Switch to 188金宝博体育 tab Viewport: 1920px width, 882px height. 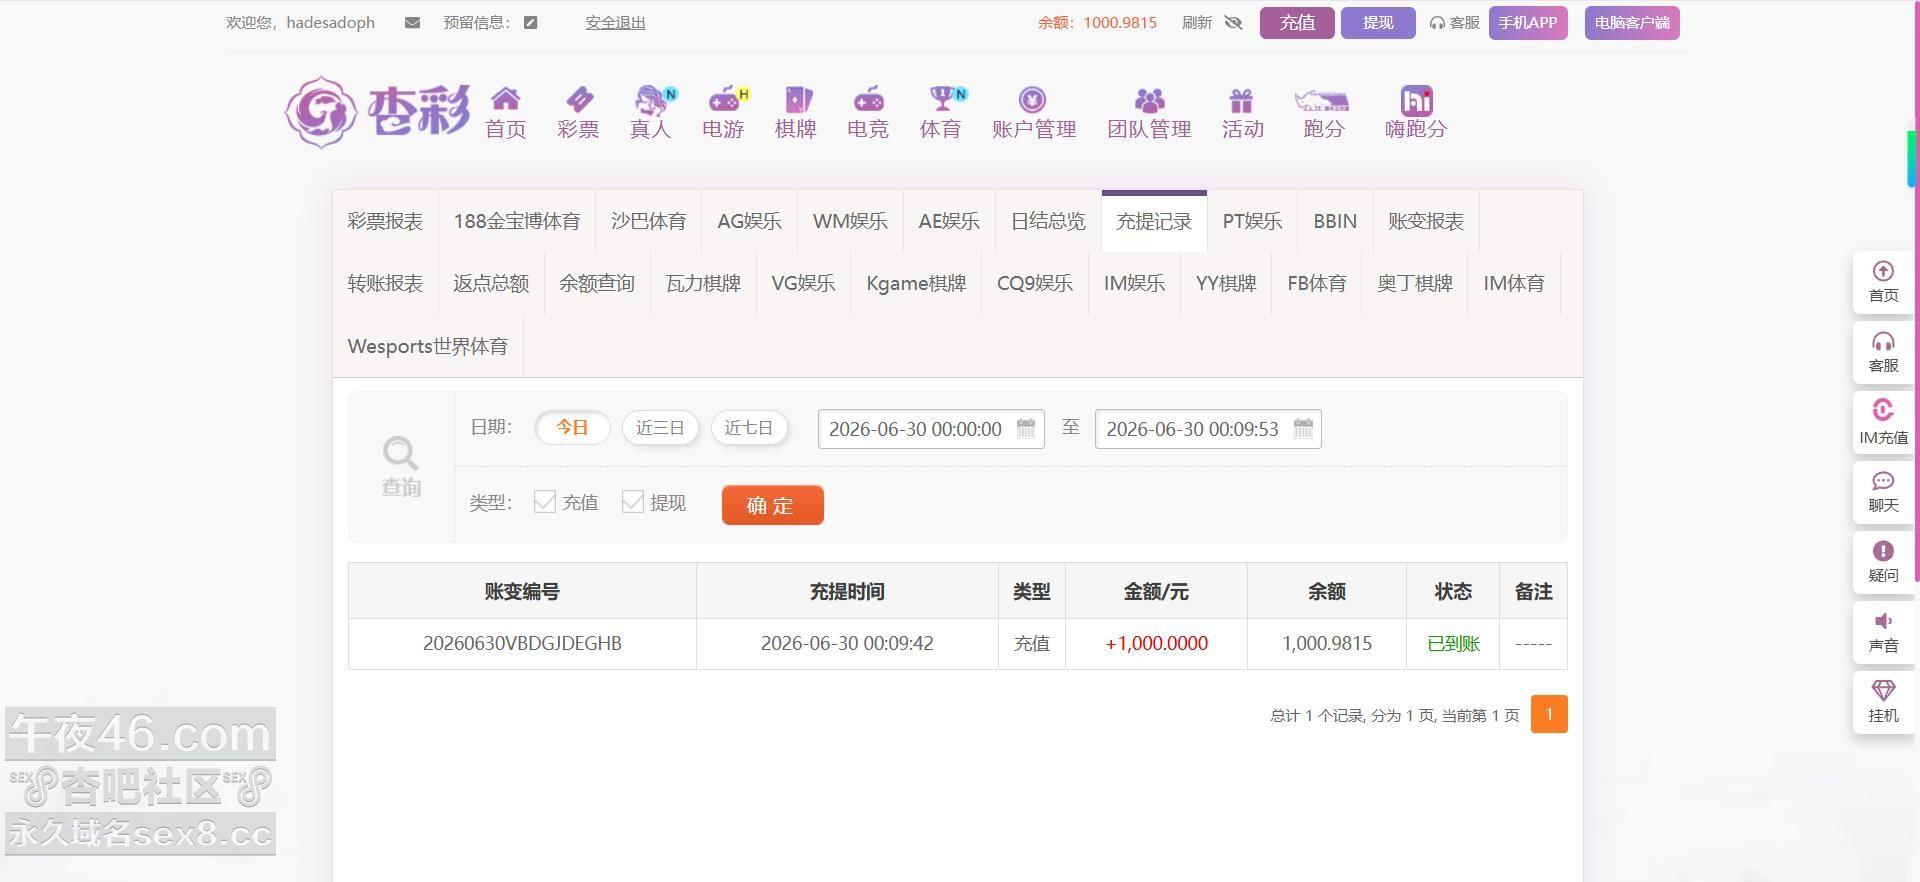(517, 221)
